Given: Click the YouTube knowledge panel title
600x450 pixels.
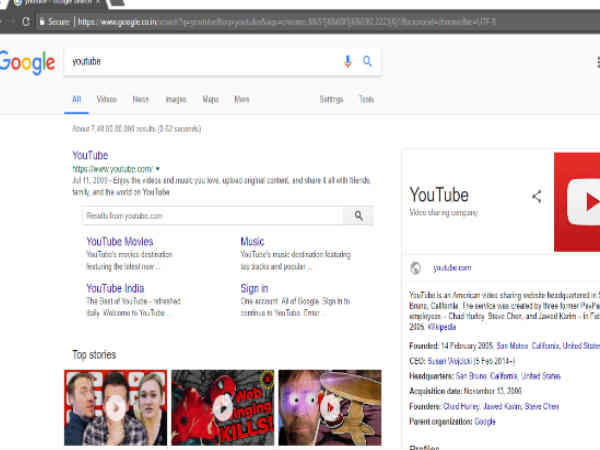Looking at the screenshot, I should tap(439, 195).
